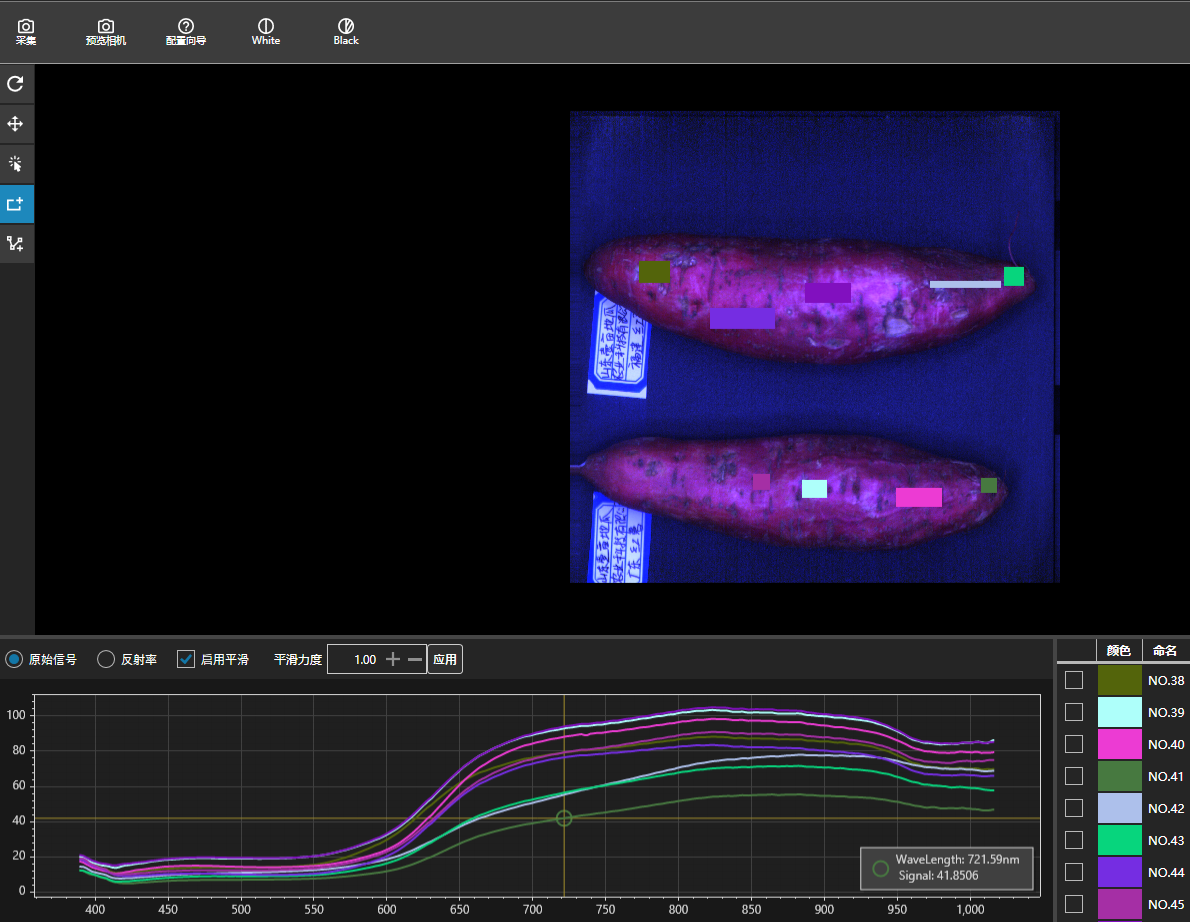Viewport: 1190px width, 922px height.
Task: Uncheck the 启用平滑 checkbox
Action: coord(186,660)
